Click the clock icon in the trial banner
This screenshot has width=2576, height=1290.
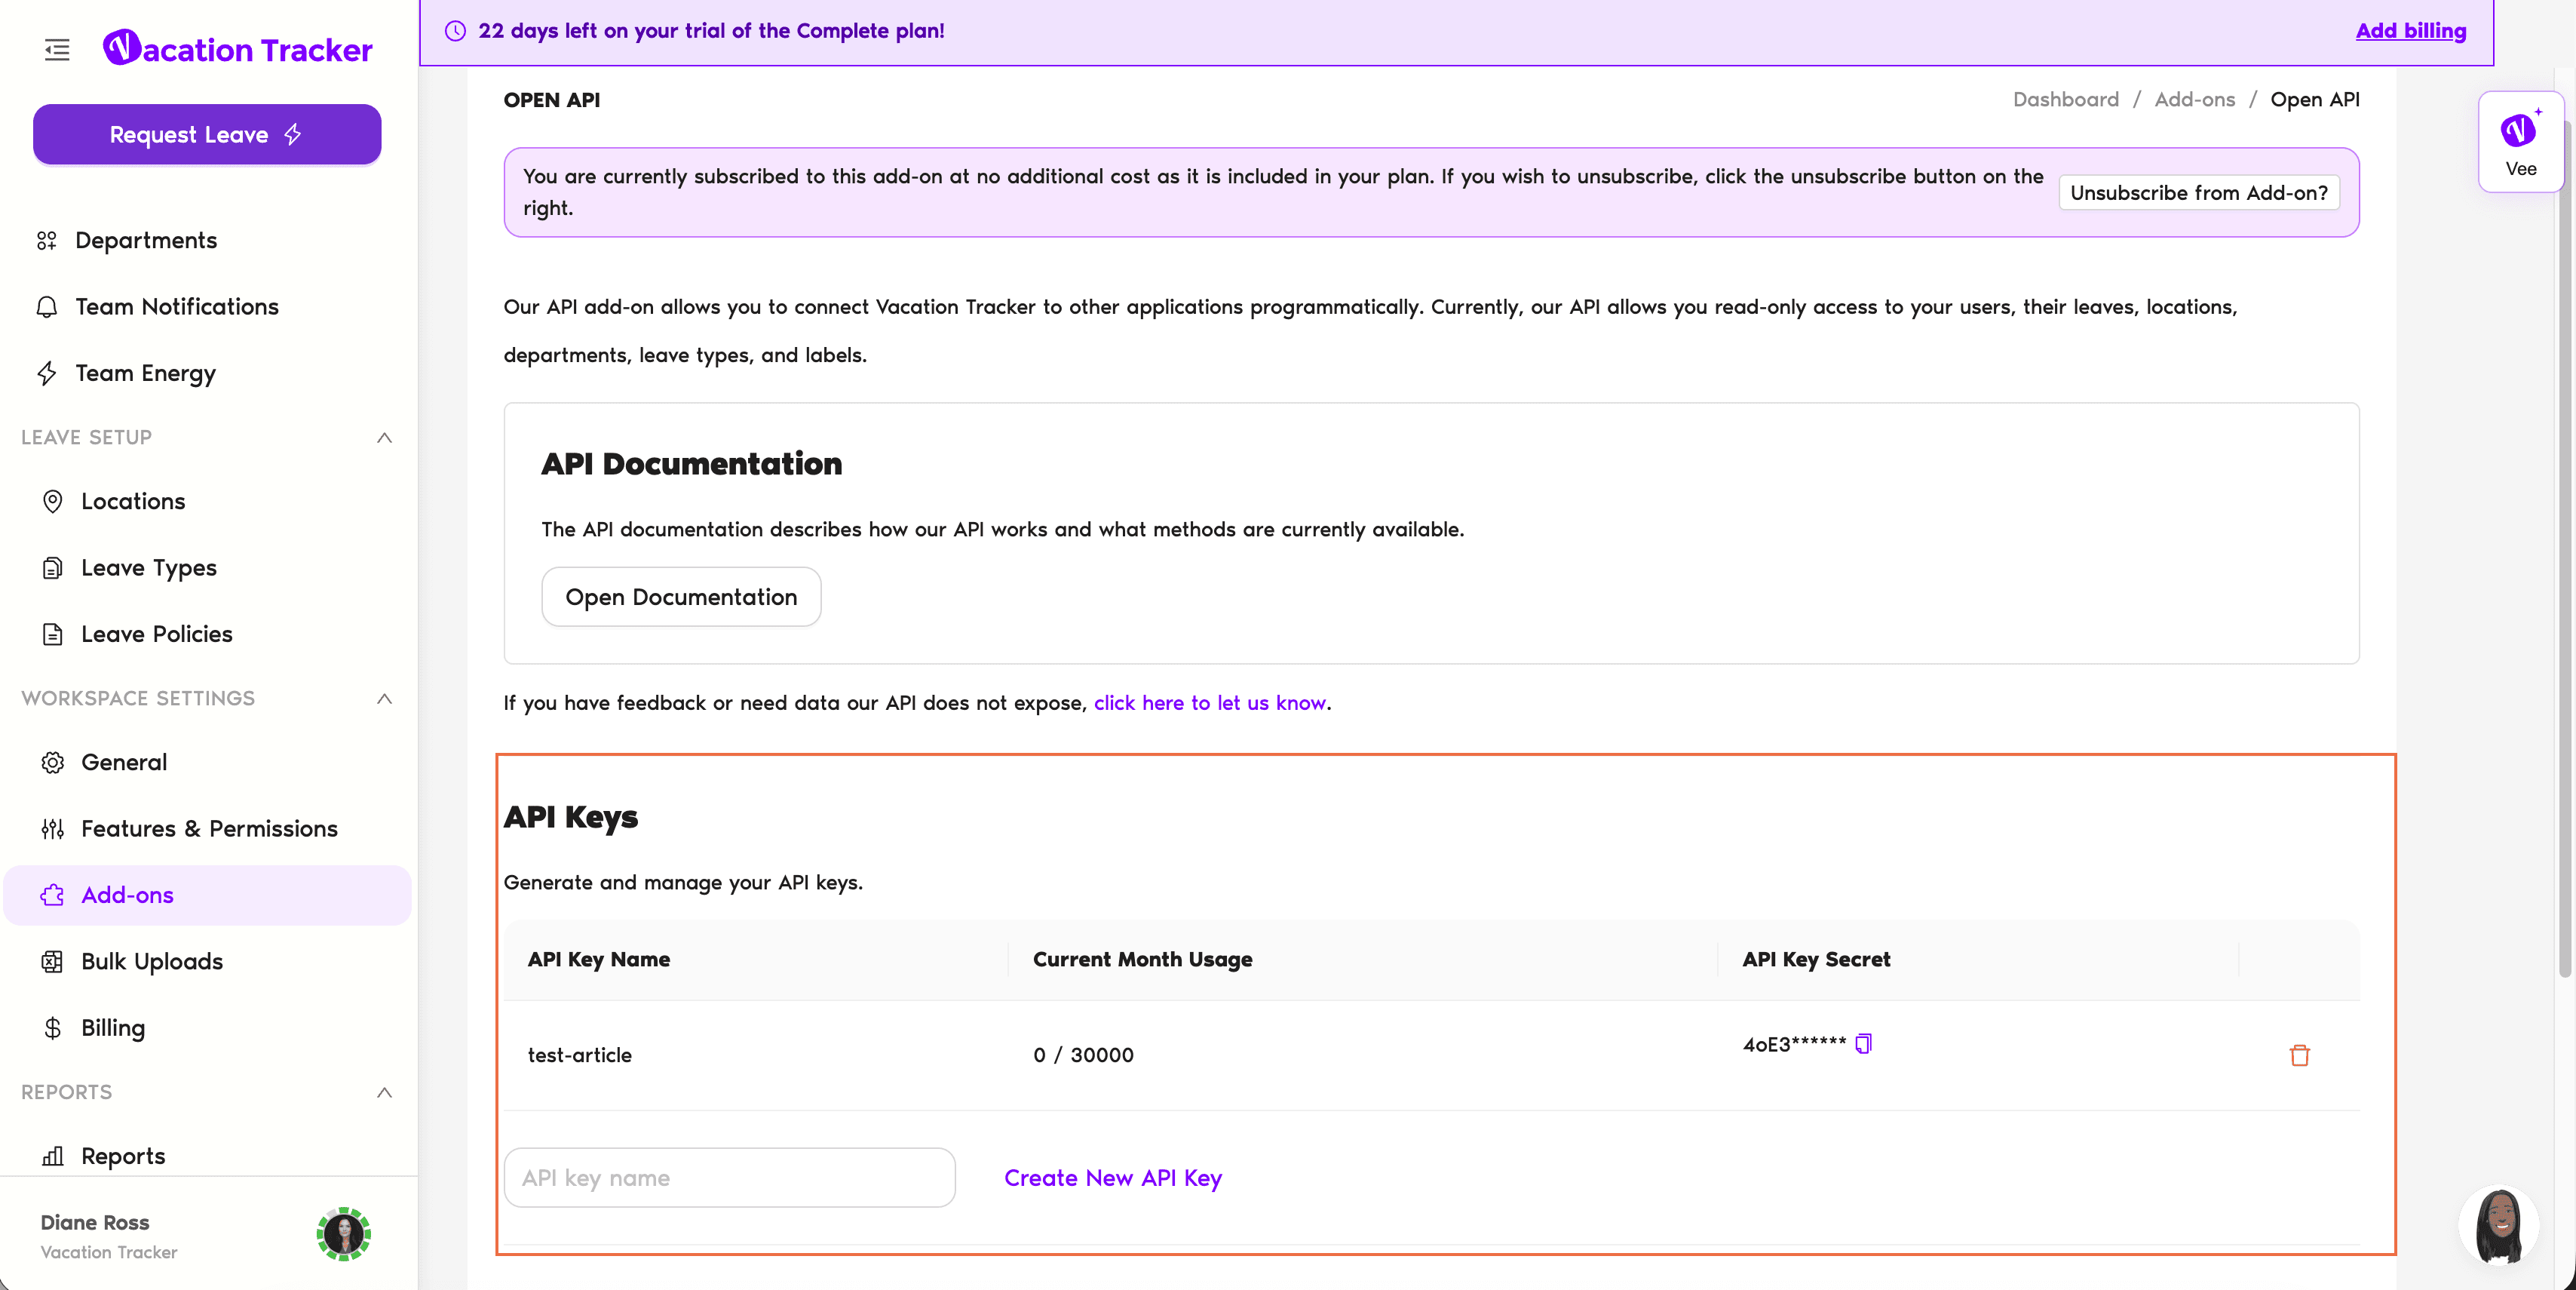coord(455,31)
